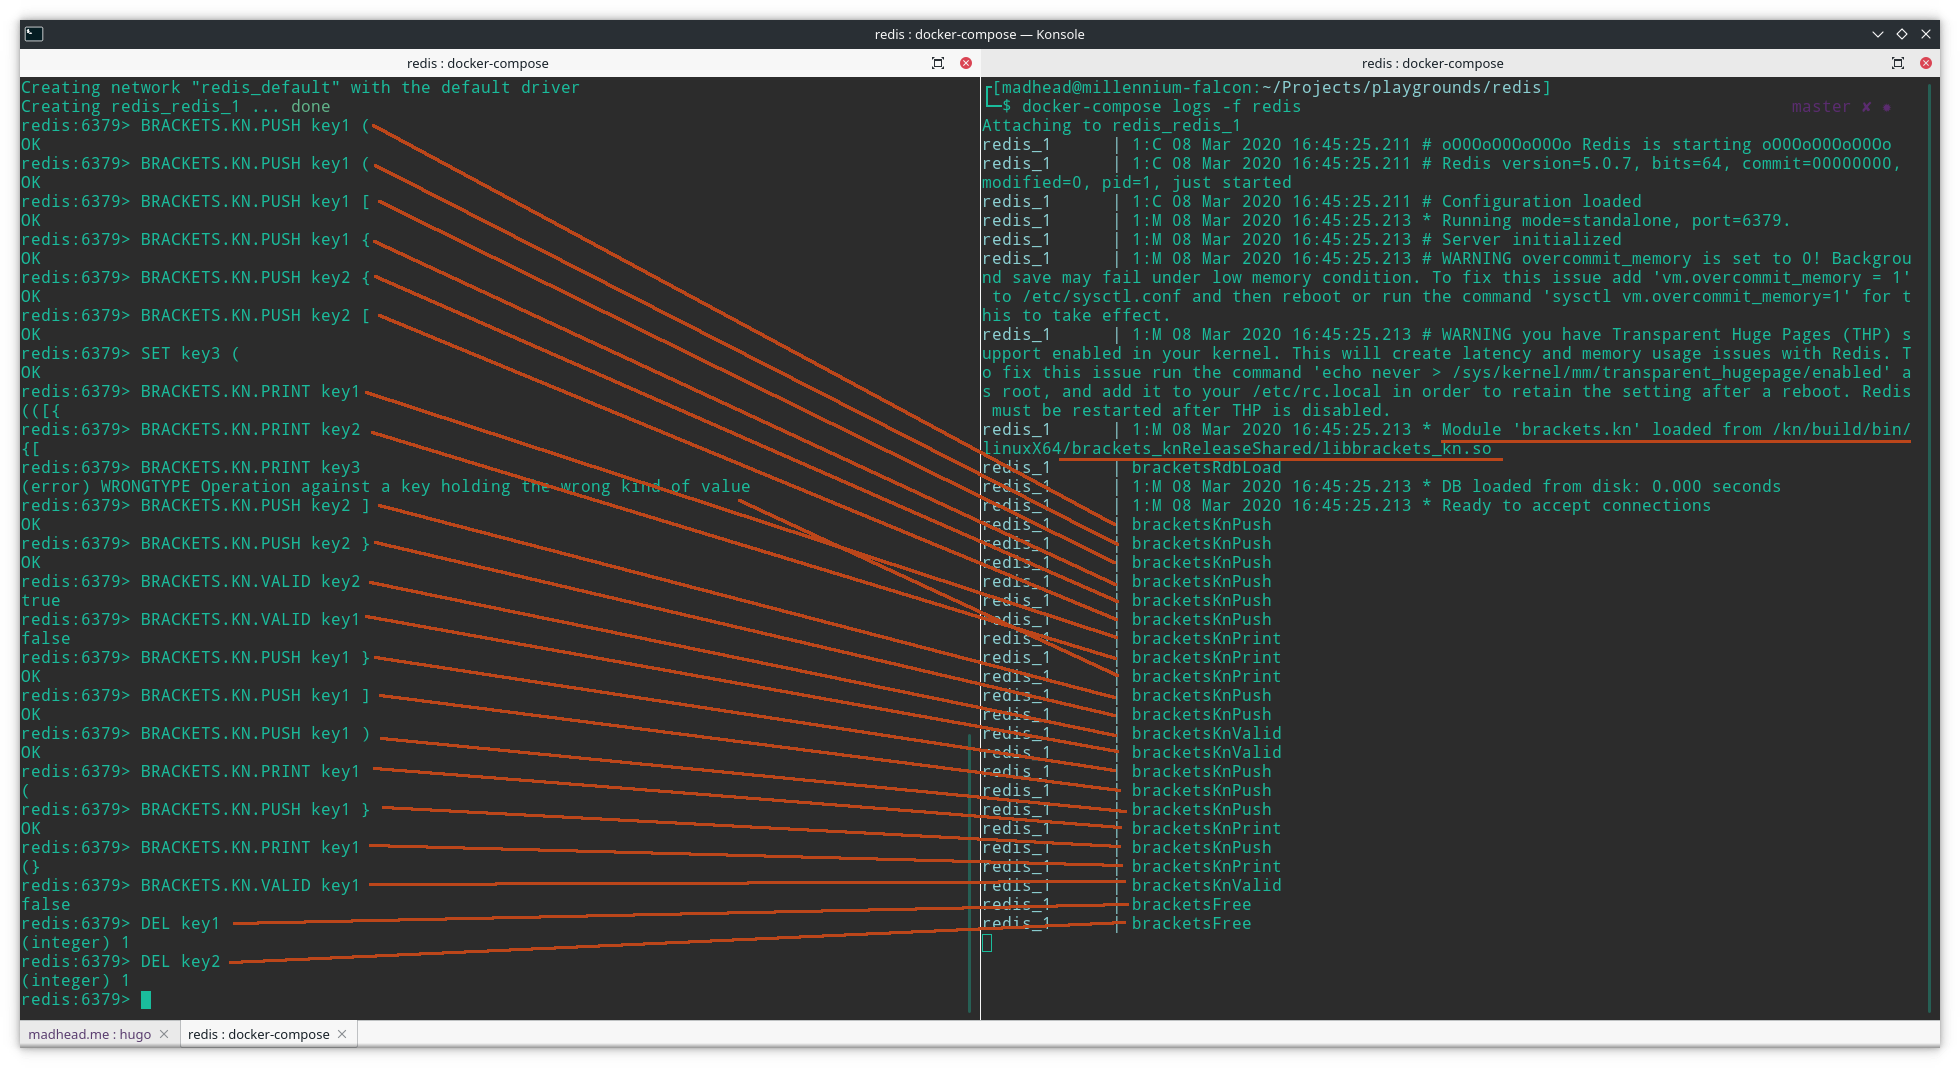
Task: Click 'Attaching to redis_redis_1' line
Action: pos(1111,125)
